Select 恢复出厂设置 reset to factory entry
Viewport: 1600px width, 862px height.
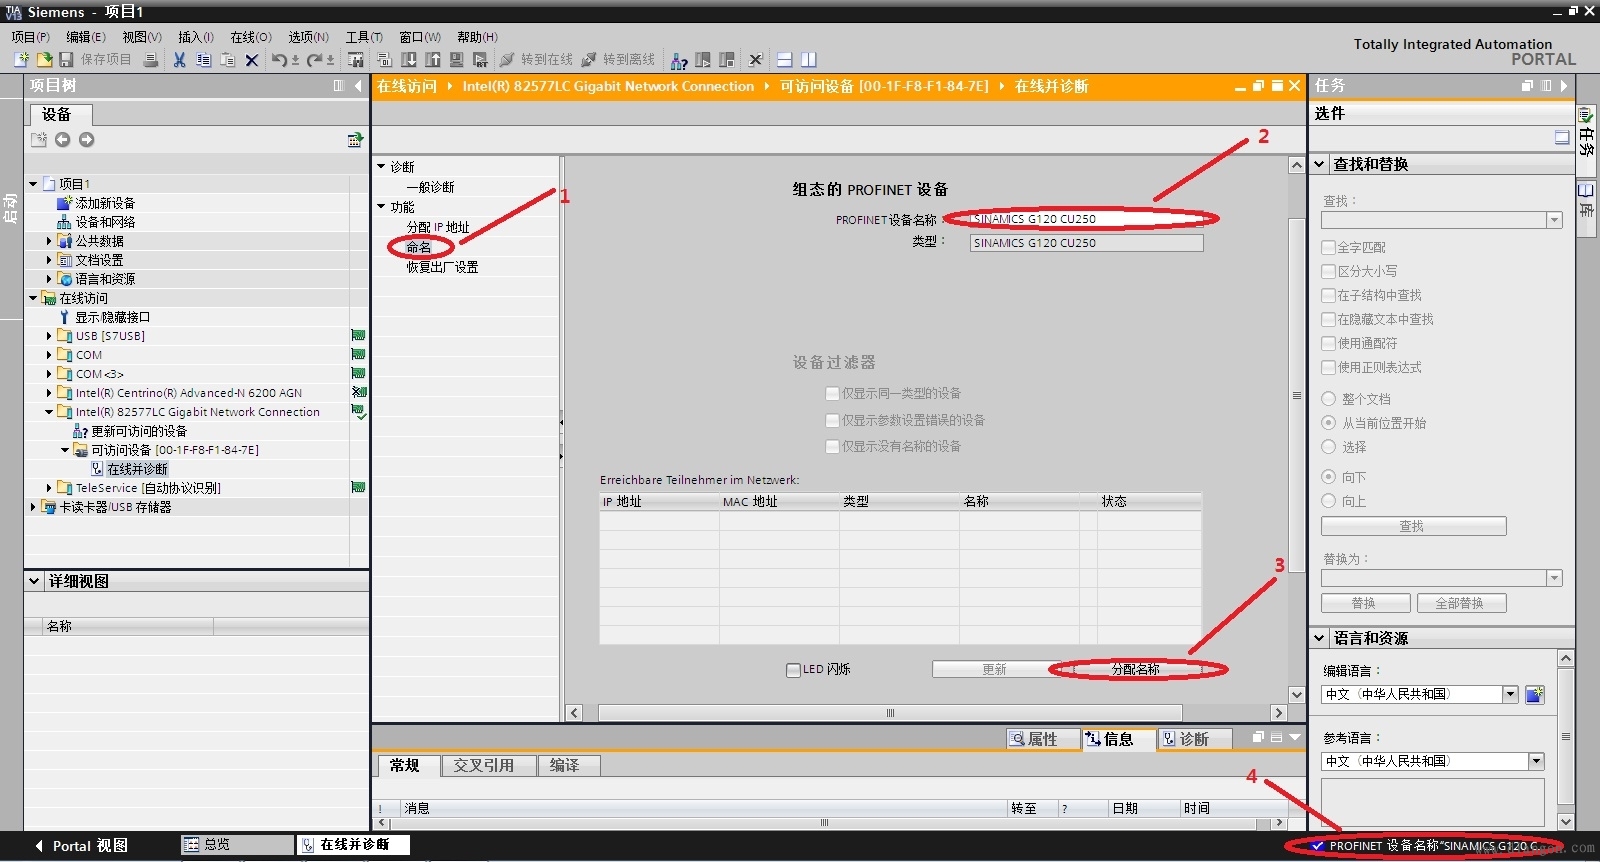[442, 267]
